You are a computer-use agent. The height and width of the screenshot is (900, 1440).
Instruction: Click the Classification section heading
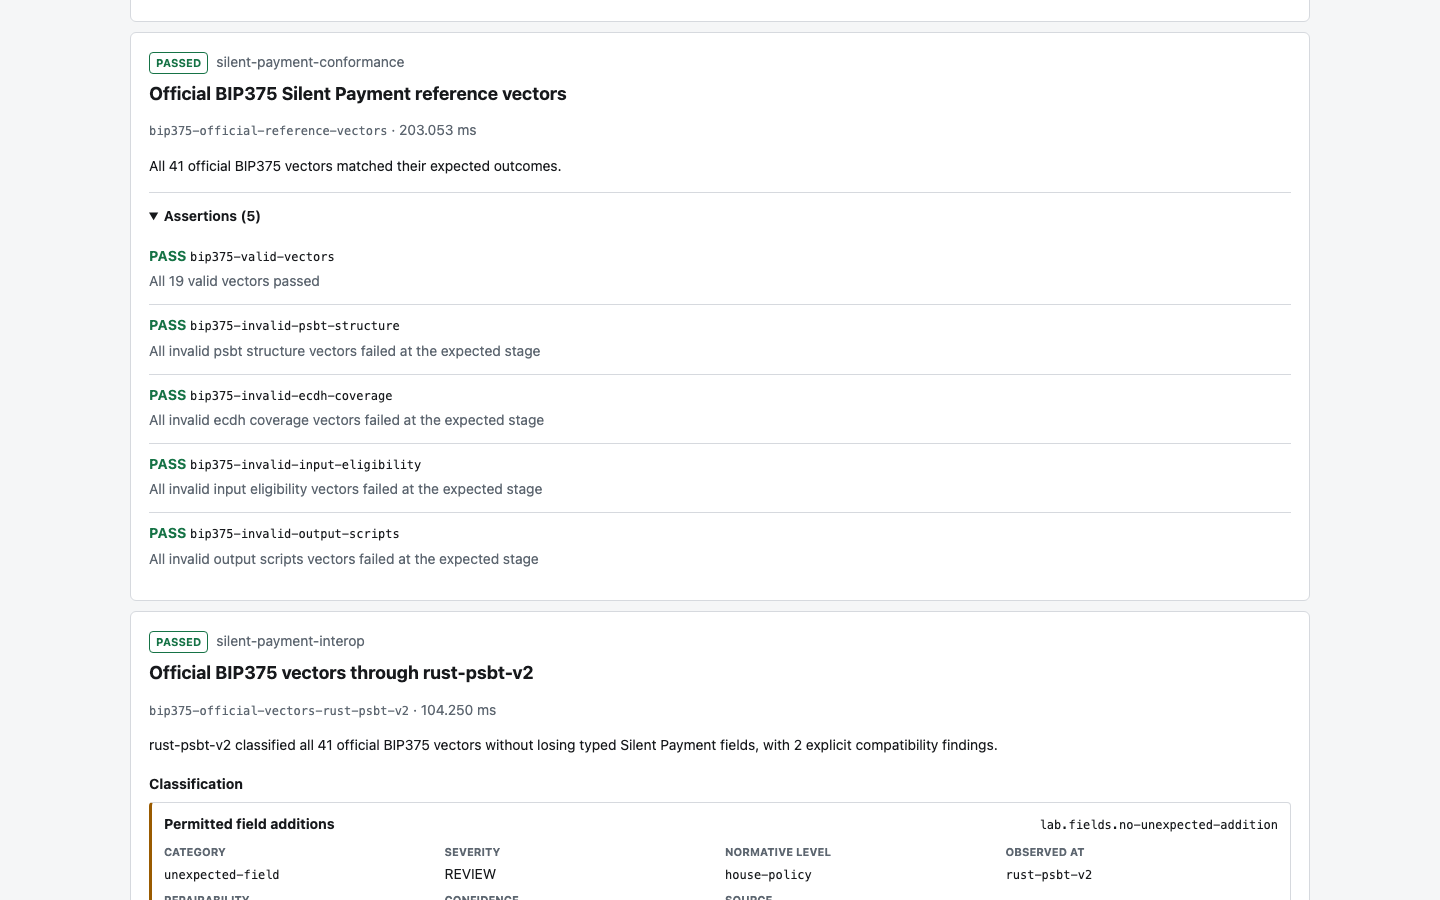click(x=196, y=784)
